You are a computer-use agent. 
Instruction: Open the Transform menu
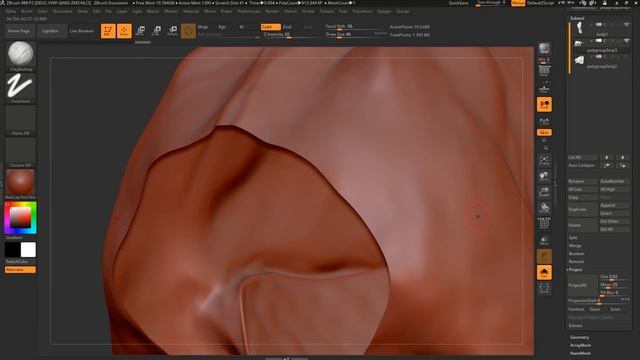click(x=362, y=11)
